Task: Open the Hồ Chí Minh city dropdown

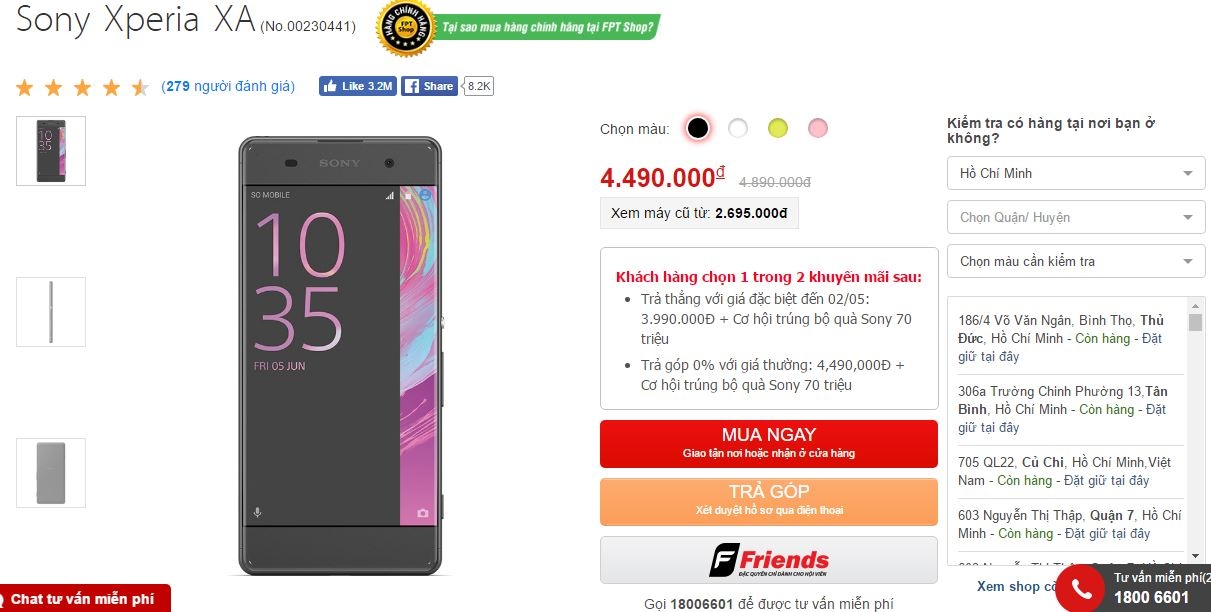Action: click(1075, 173)
